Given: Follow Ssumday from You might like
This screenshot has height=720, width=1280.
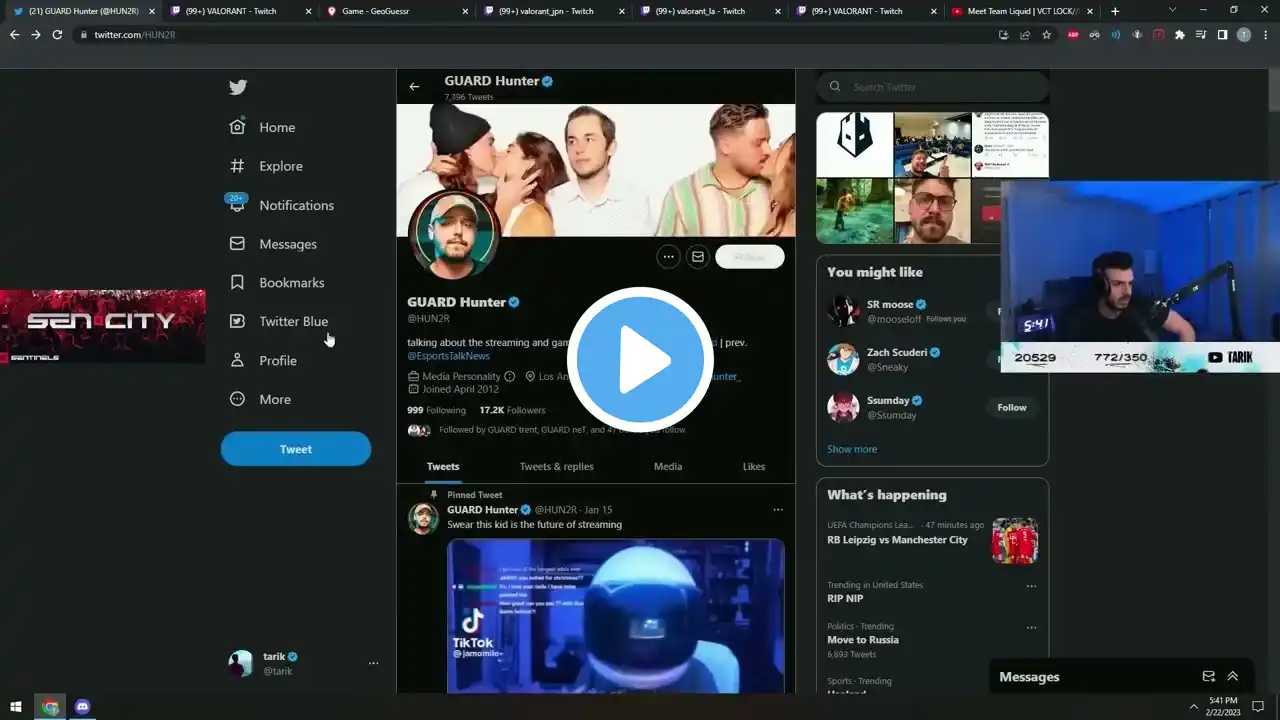Looking at the screenshot, I should tap(1011, 408).
